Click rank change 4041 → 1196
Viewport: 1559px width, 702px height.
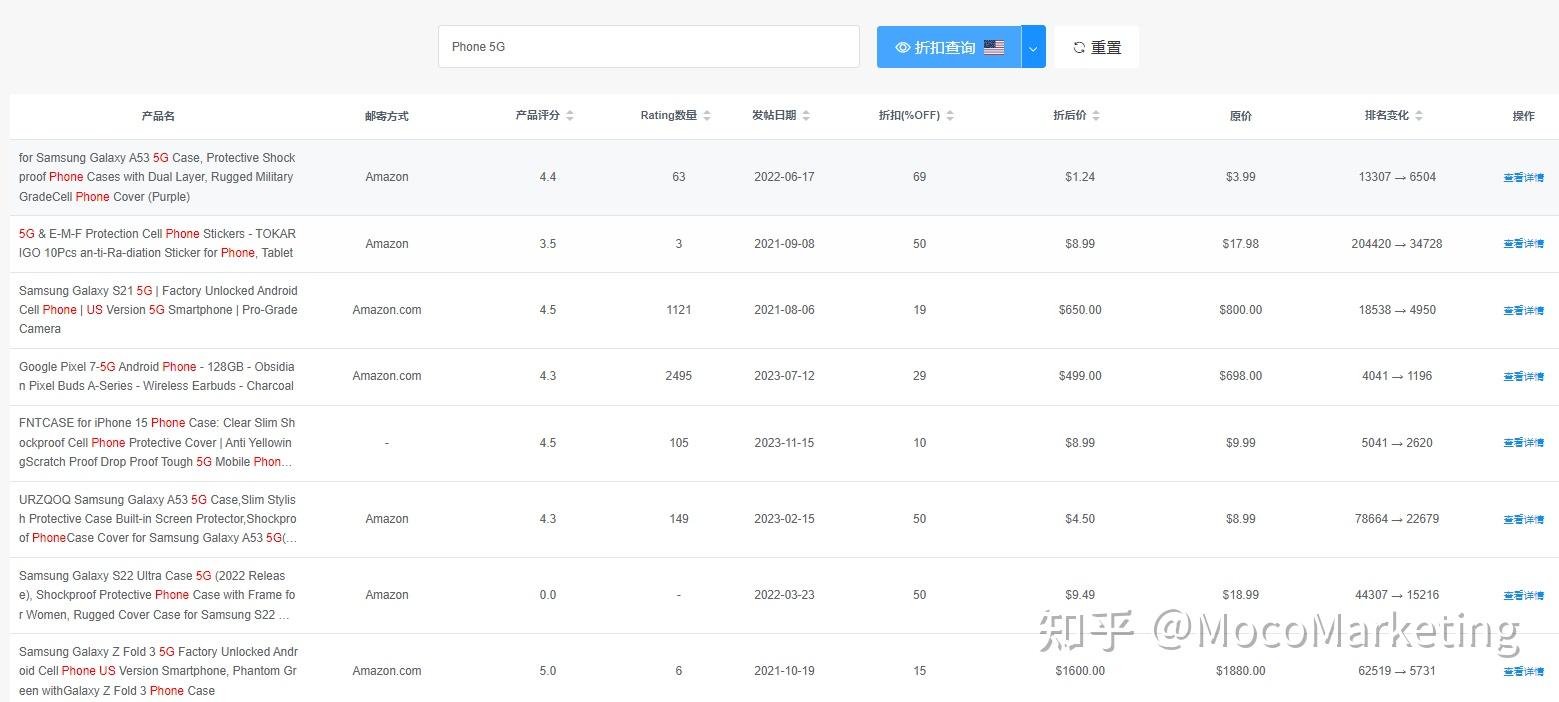(1397, 376)
